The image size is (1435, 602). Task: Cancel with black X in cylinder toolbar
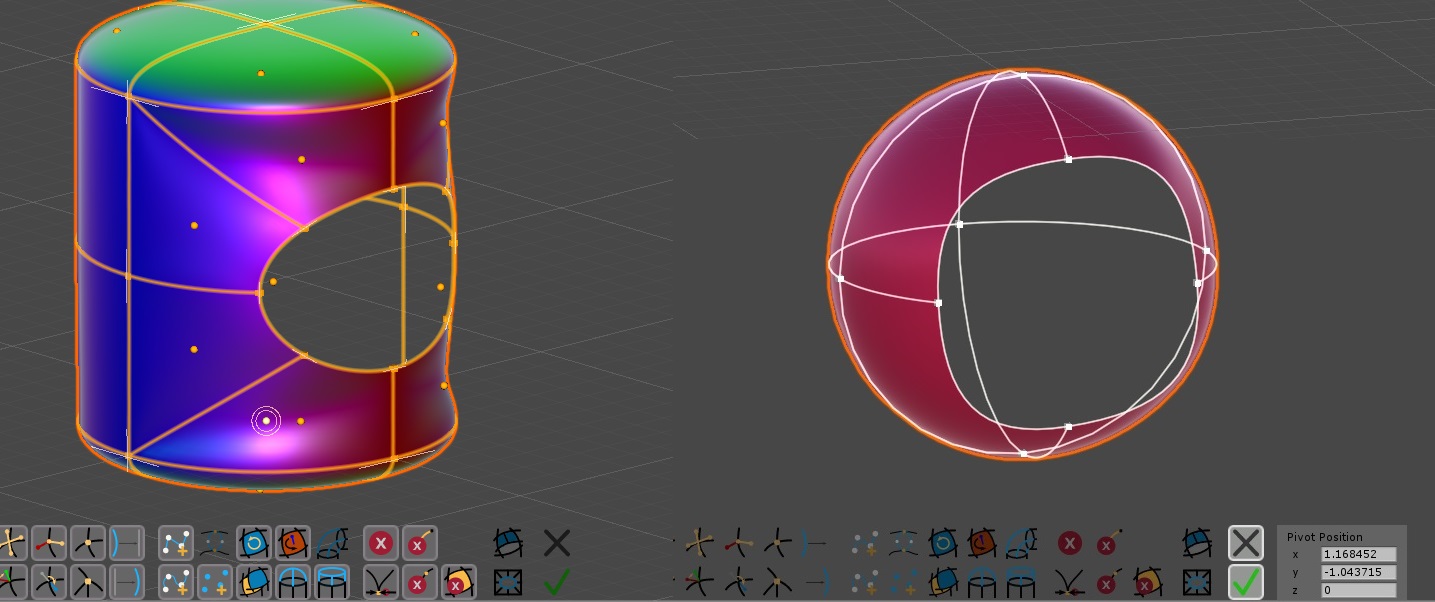(557, 543)
